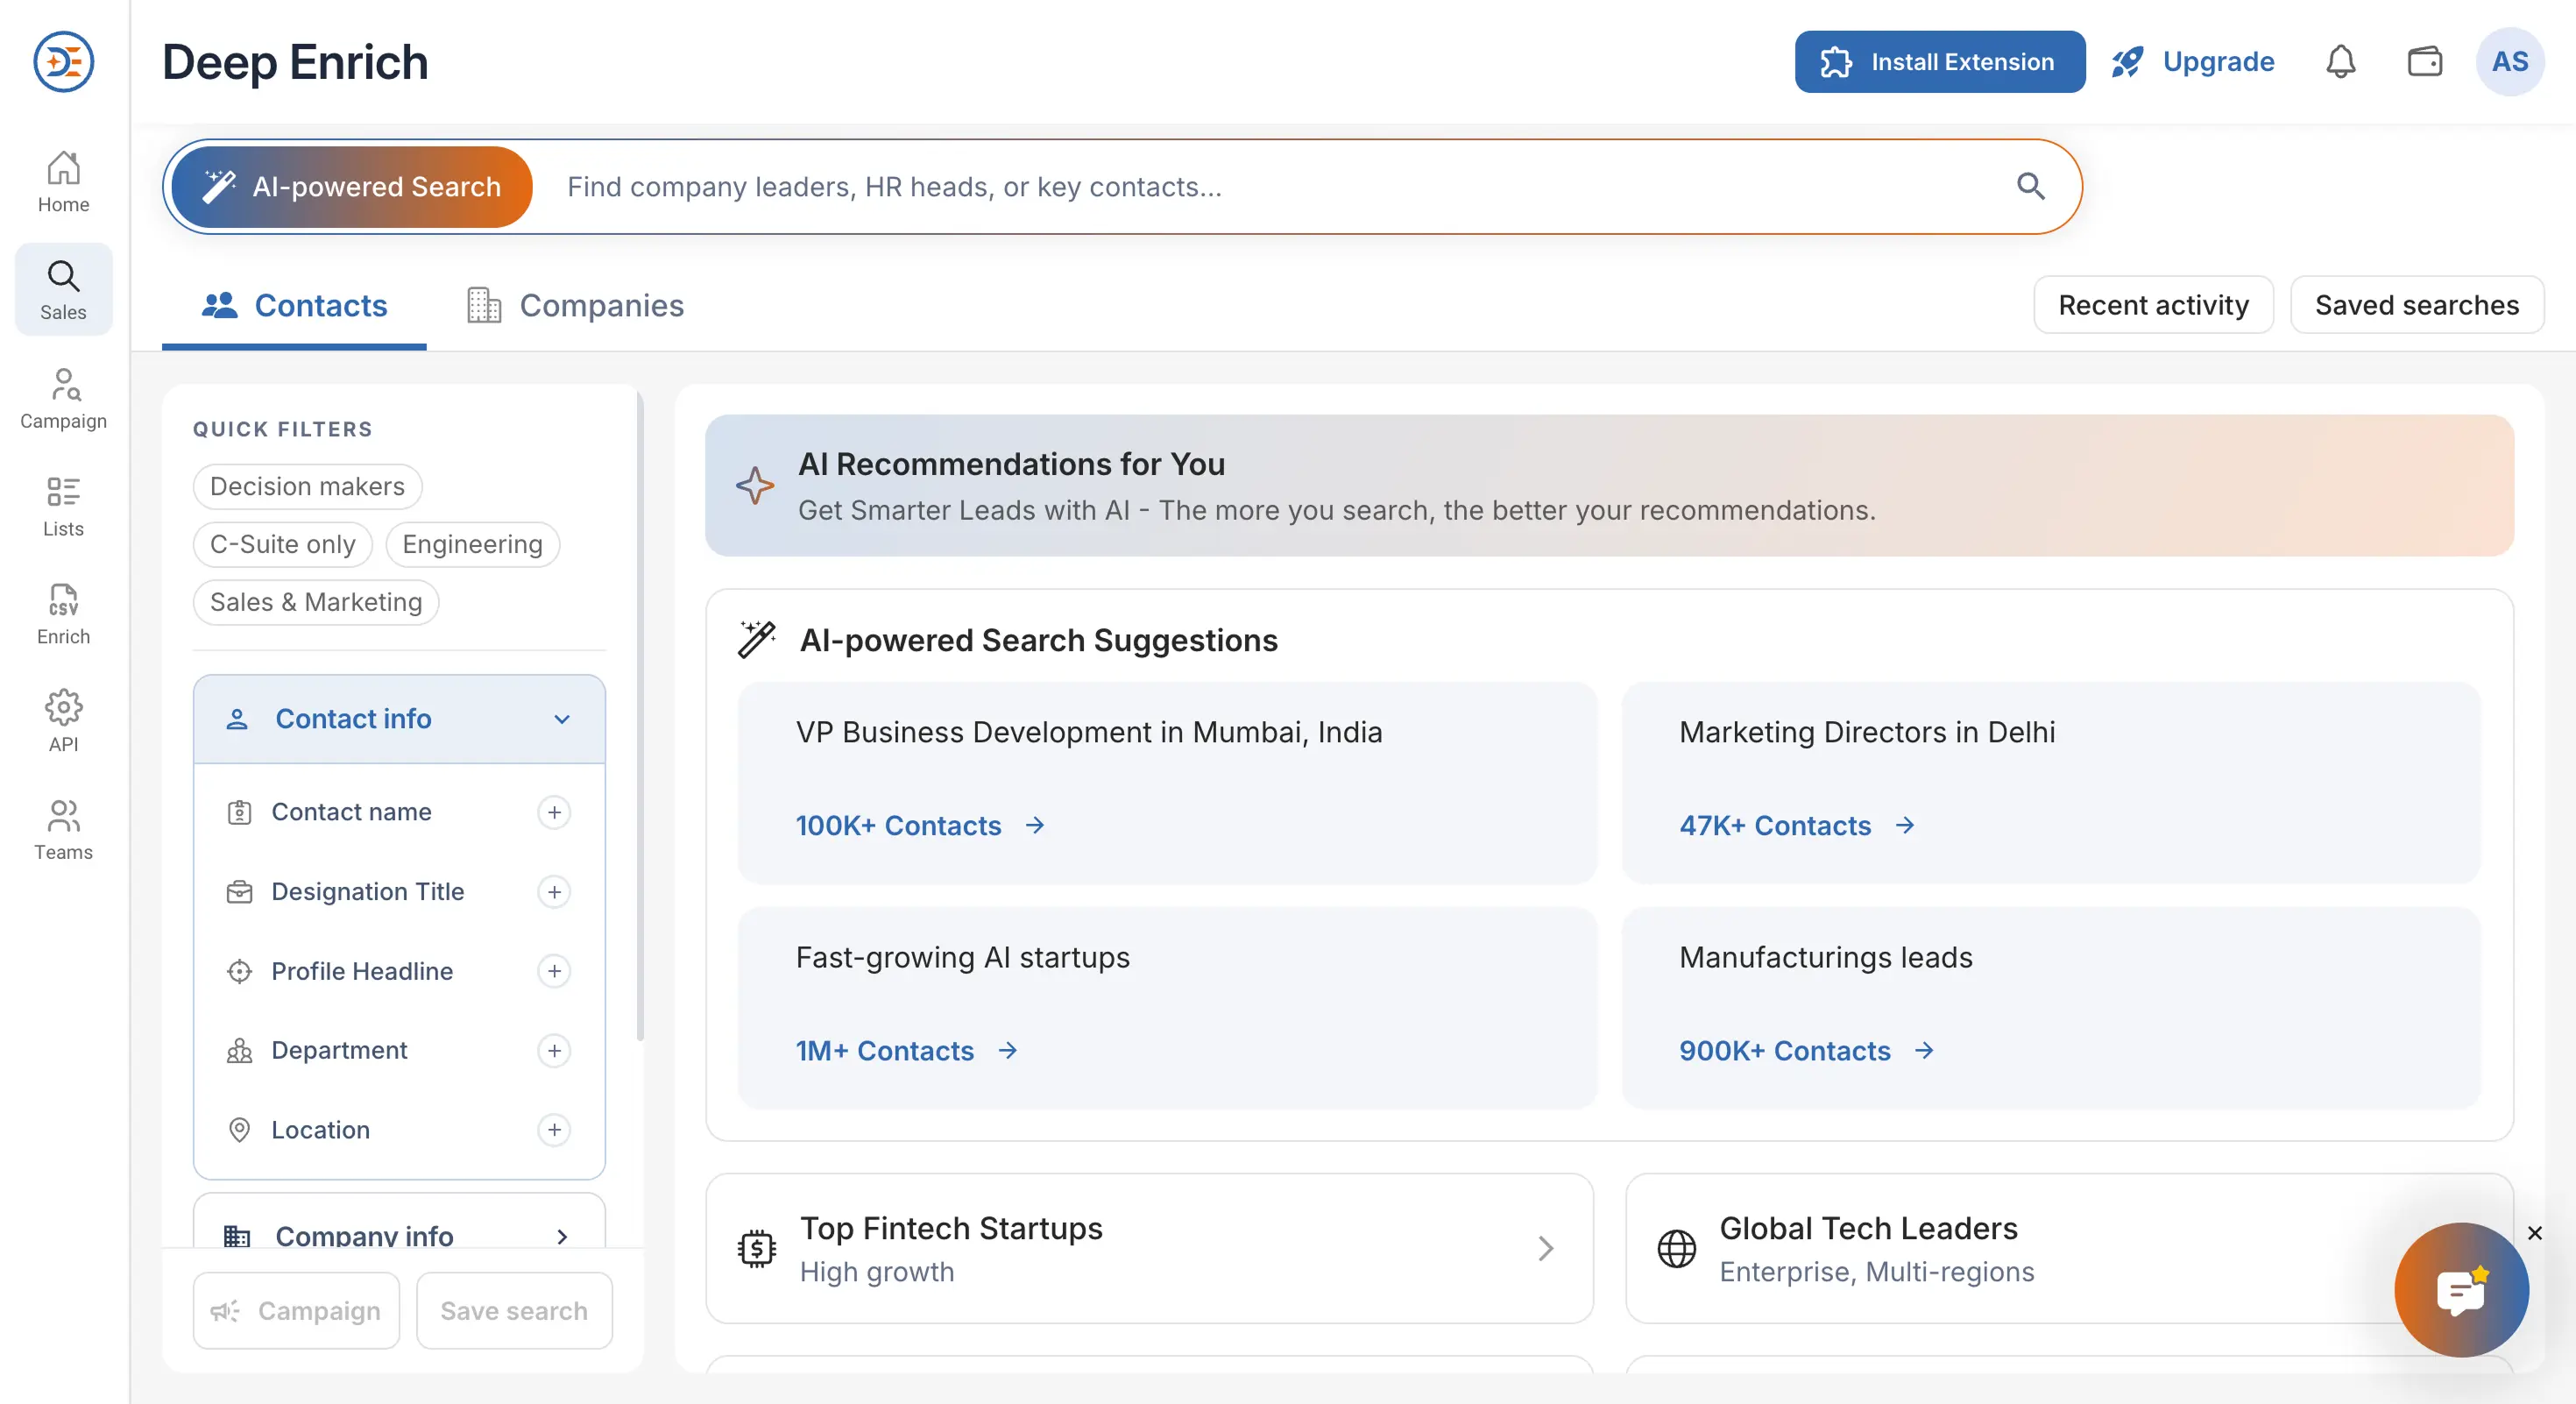
Task: Click the AI-powered Search button
Action: tap(352, 186)
